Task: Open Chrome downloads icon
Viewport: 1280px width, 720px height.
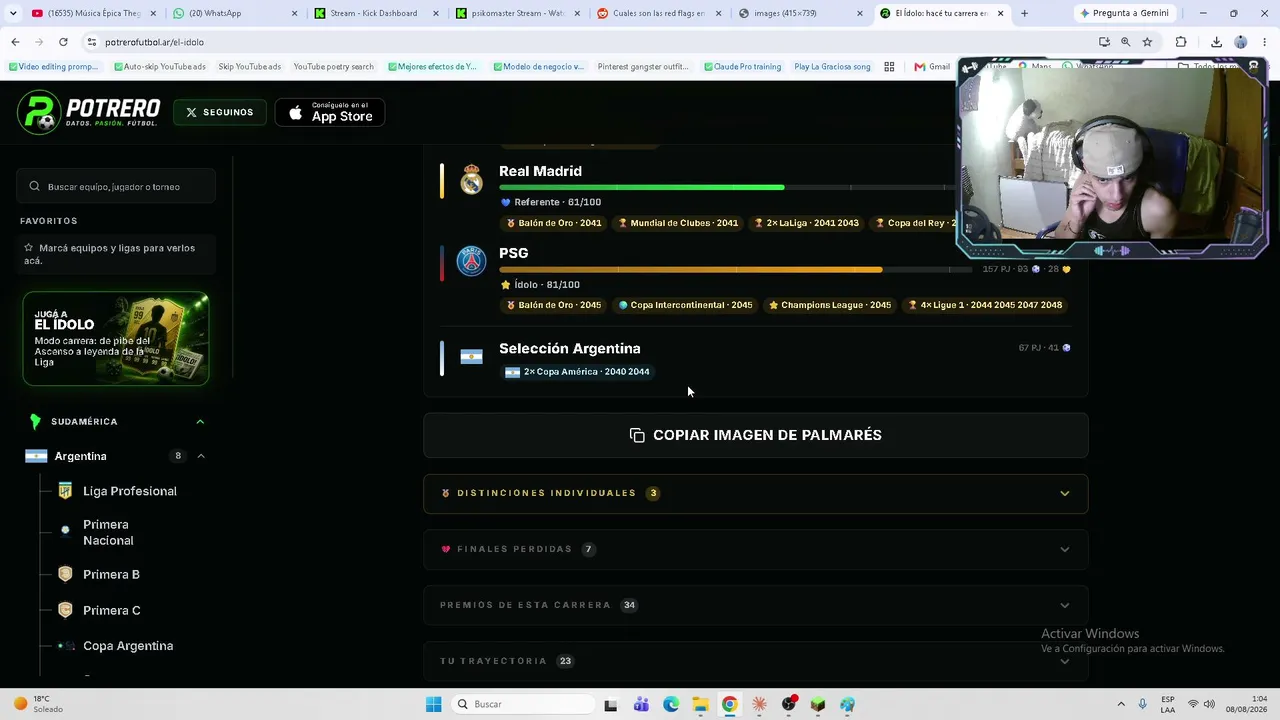Action: (1216, 42)
